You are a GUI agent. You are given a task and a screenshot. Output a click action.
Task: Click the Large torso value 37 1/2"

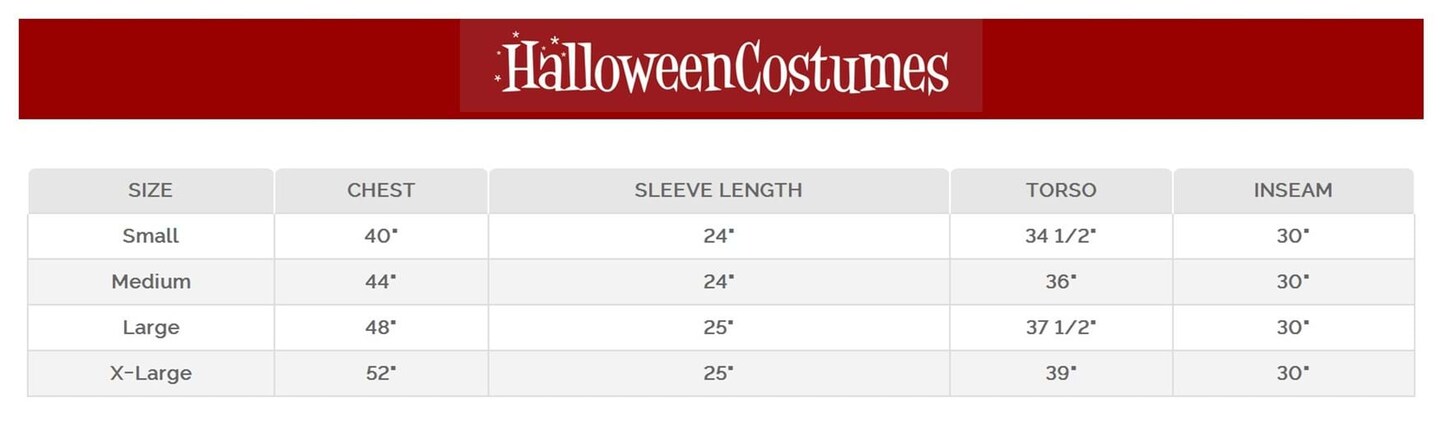pos(1061,327)
